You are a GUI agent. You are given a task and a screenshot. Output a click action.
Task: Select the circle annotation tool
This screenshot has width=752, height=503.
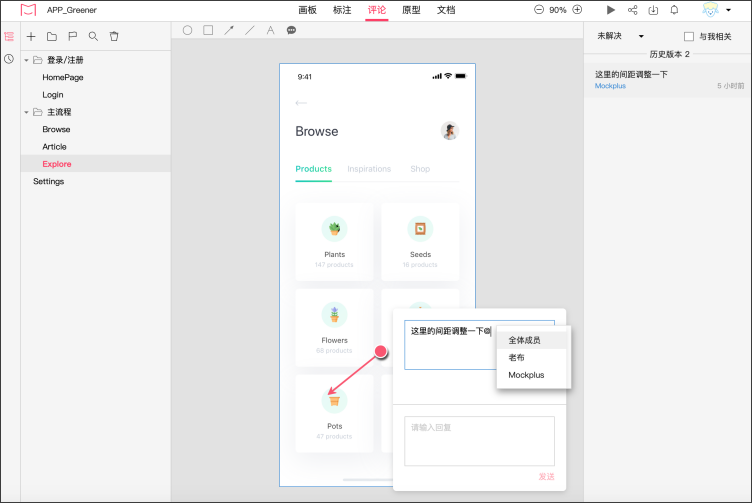point(187,30)
